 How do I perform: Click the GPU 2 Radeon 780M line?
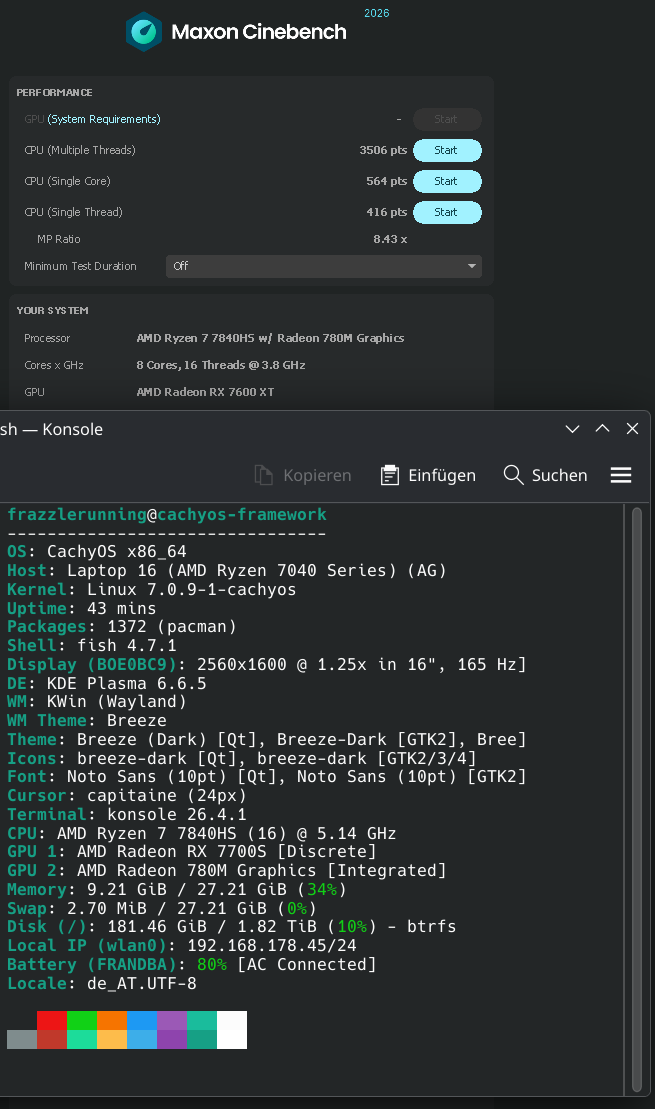tap(227, 871)
